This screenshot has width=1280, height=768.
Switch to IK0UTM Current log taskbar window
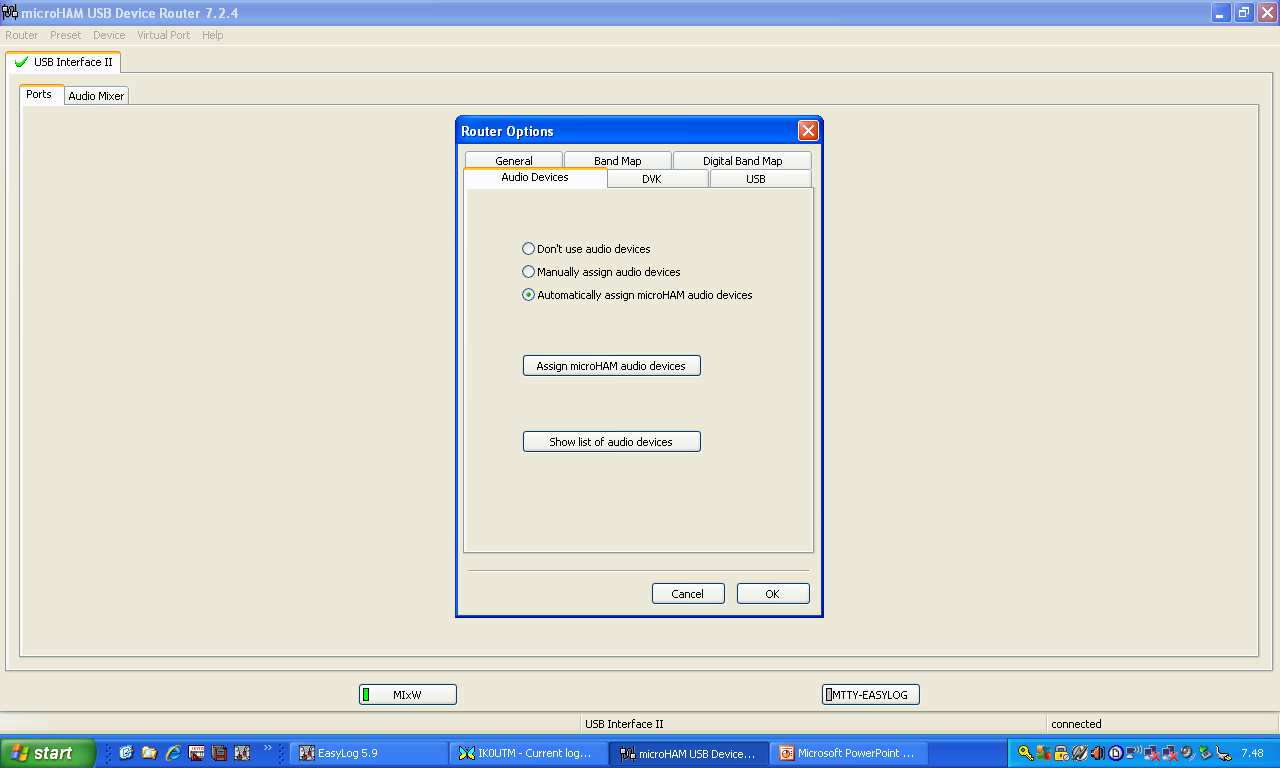pos(528,754)
